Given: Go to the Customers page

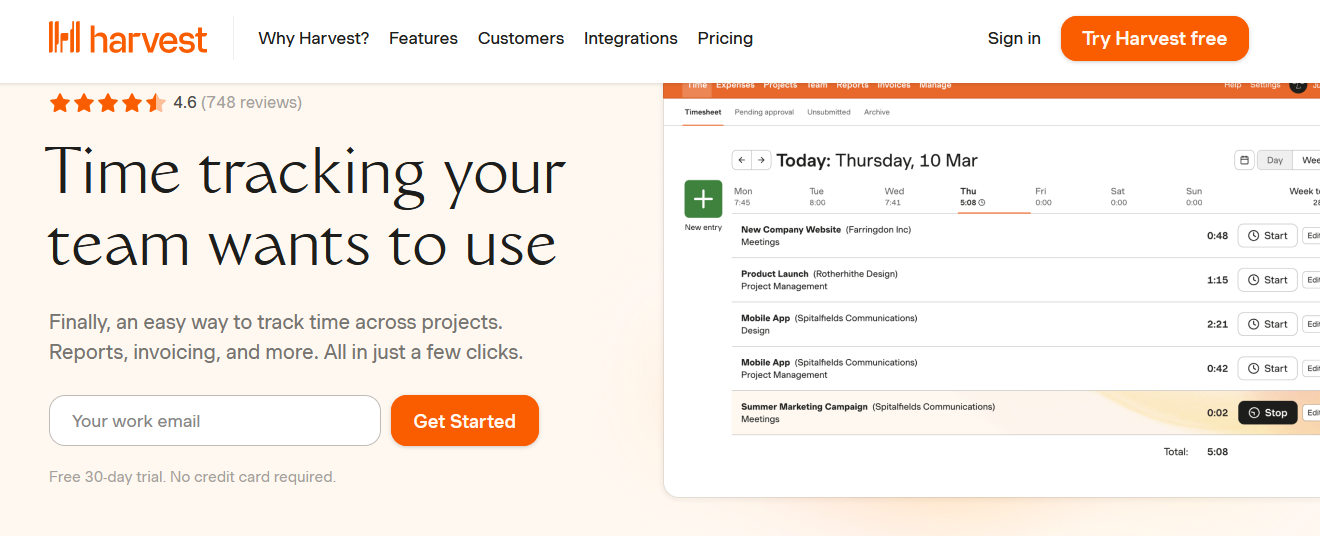Looking at the screenshot, I should pyautogui.click(x=521, y=38).
